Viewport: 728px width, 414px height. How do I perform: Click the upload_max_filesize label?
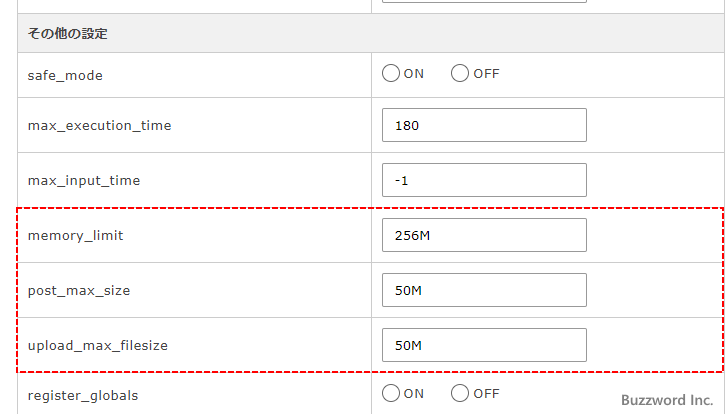[x=98, y=346]
